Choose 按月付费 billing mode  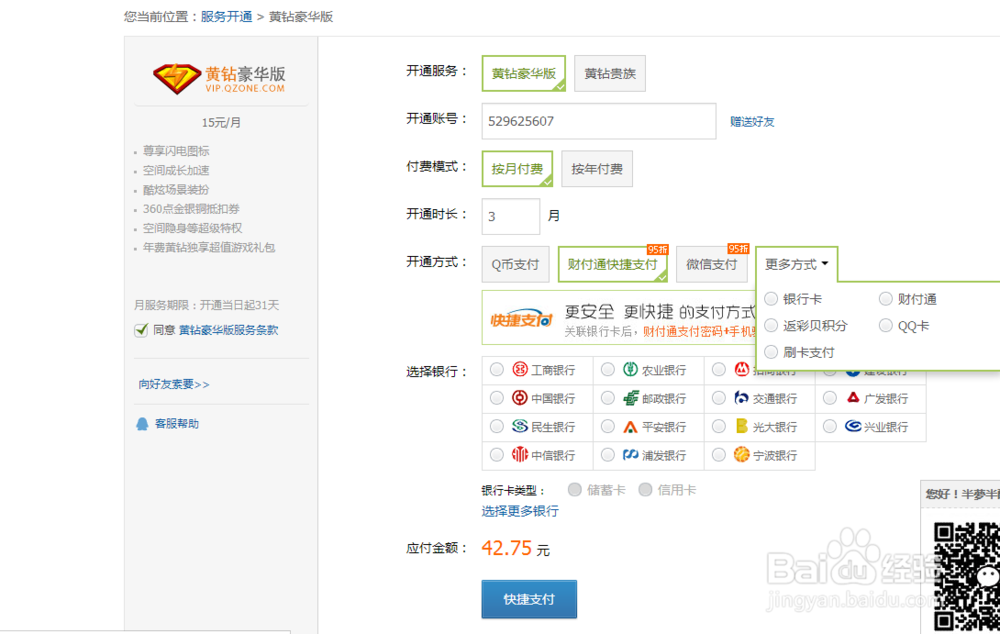click(517, 168)
